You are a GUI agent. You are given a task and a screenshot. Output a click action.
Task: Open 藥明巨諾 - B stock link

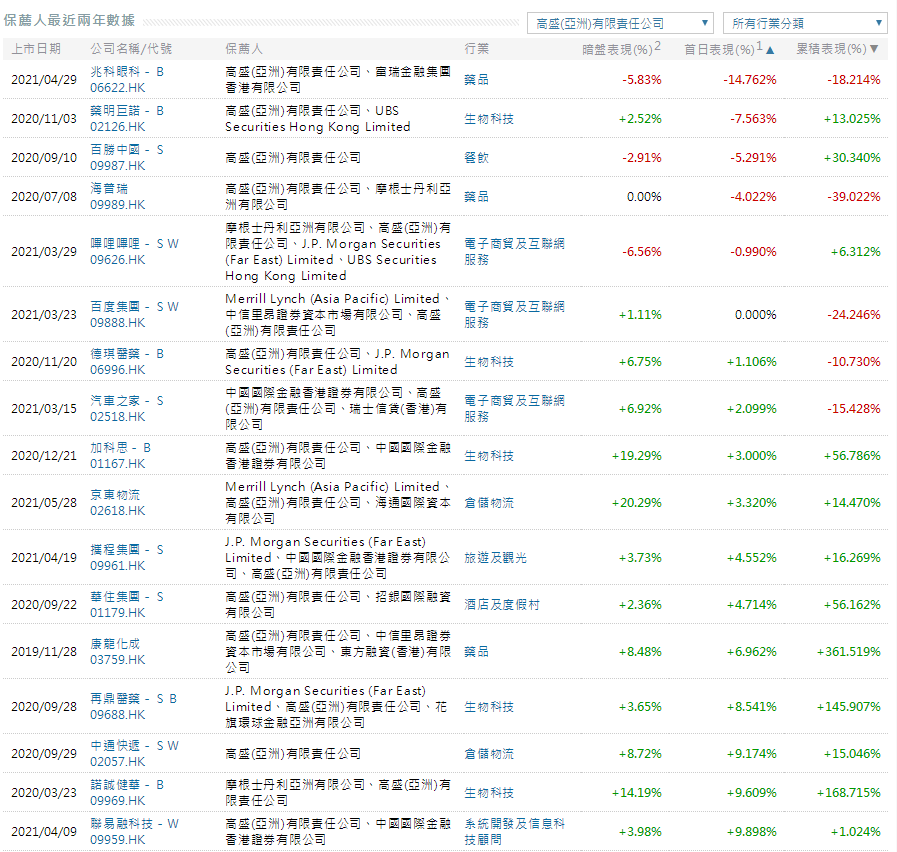pyautogui.click(x=127, y=110)
